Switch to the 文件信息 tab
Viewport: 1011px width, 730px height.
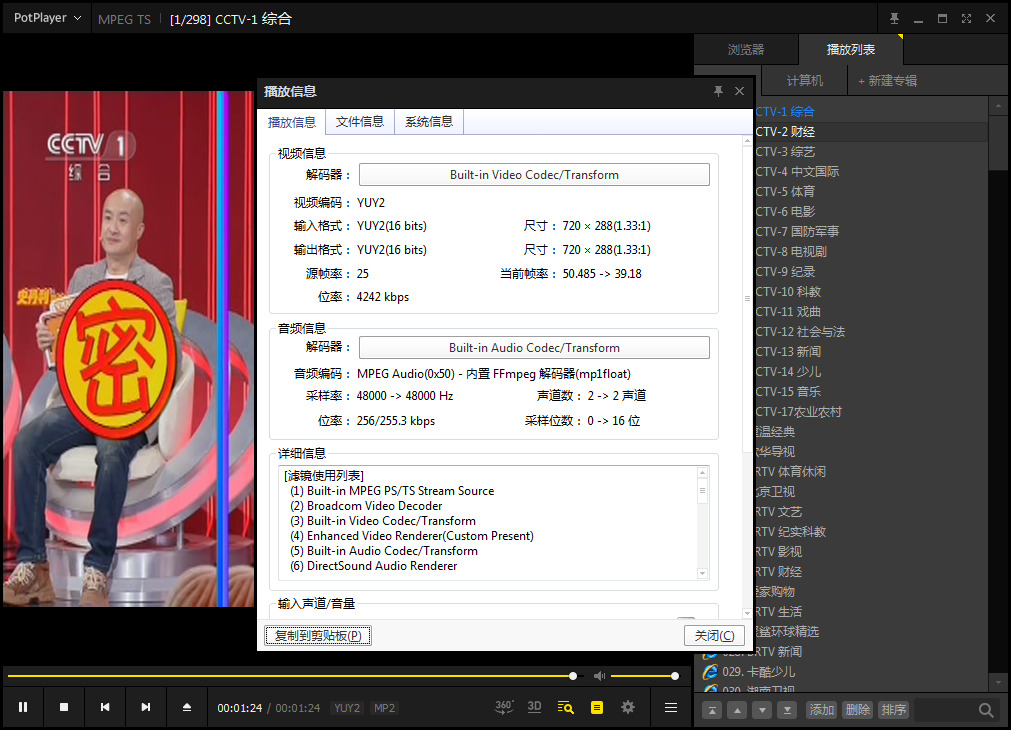[360, 122]
